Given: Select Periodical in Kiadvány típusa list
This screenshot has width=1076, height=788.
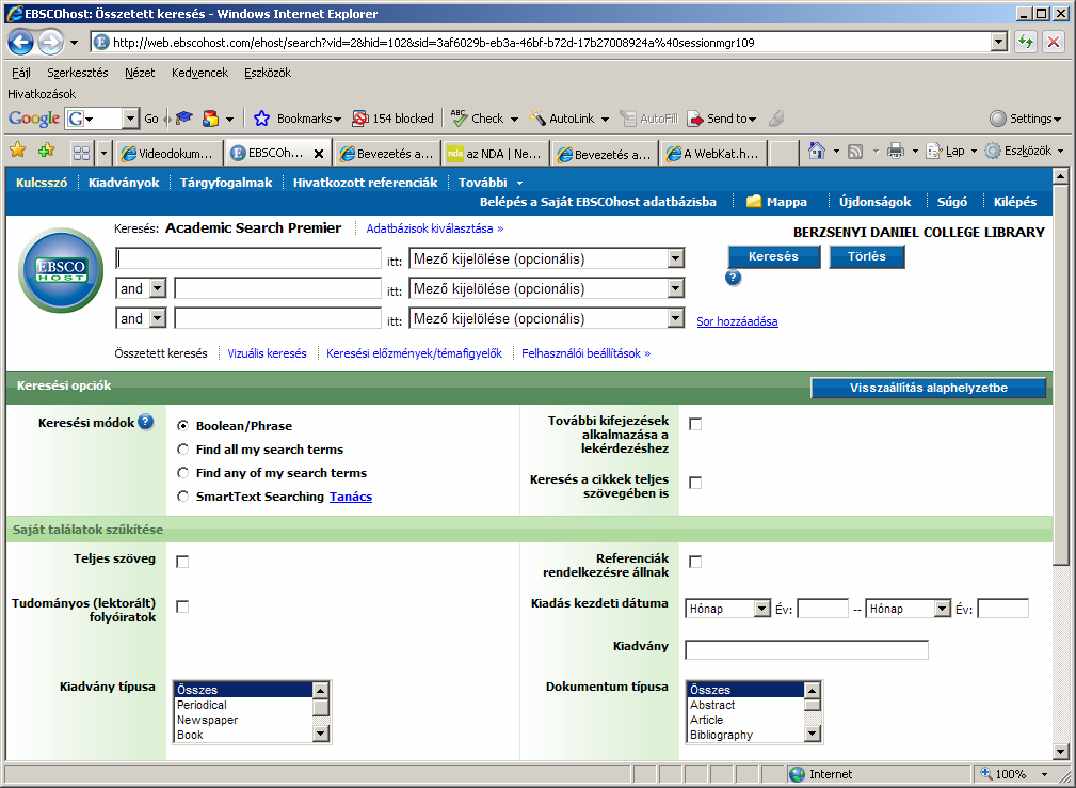Looking at the screenshot, I should (244, 705).
